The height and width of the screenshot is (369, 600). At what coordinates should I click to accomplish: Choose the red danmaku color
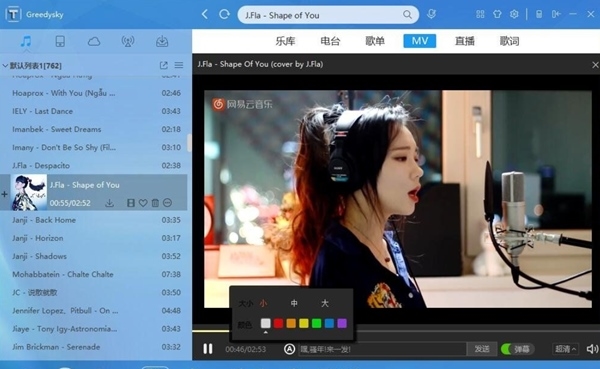click(x=278, y=323)
